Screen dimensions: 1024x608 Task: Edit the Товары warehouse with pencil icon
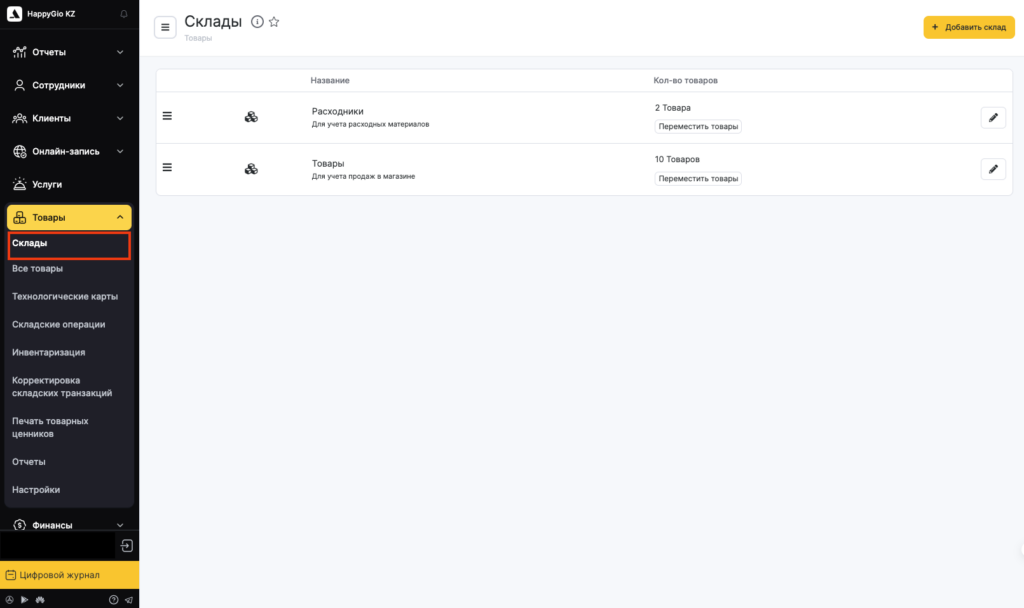click(x=992, y=169)
